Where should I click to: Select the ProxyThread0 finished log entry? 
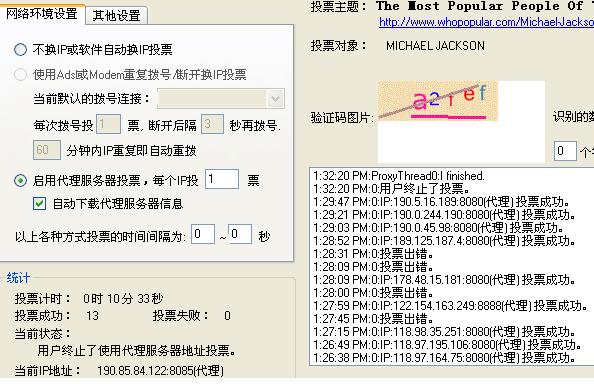[399, 176]
